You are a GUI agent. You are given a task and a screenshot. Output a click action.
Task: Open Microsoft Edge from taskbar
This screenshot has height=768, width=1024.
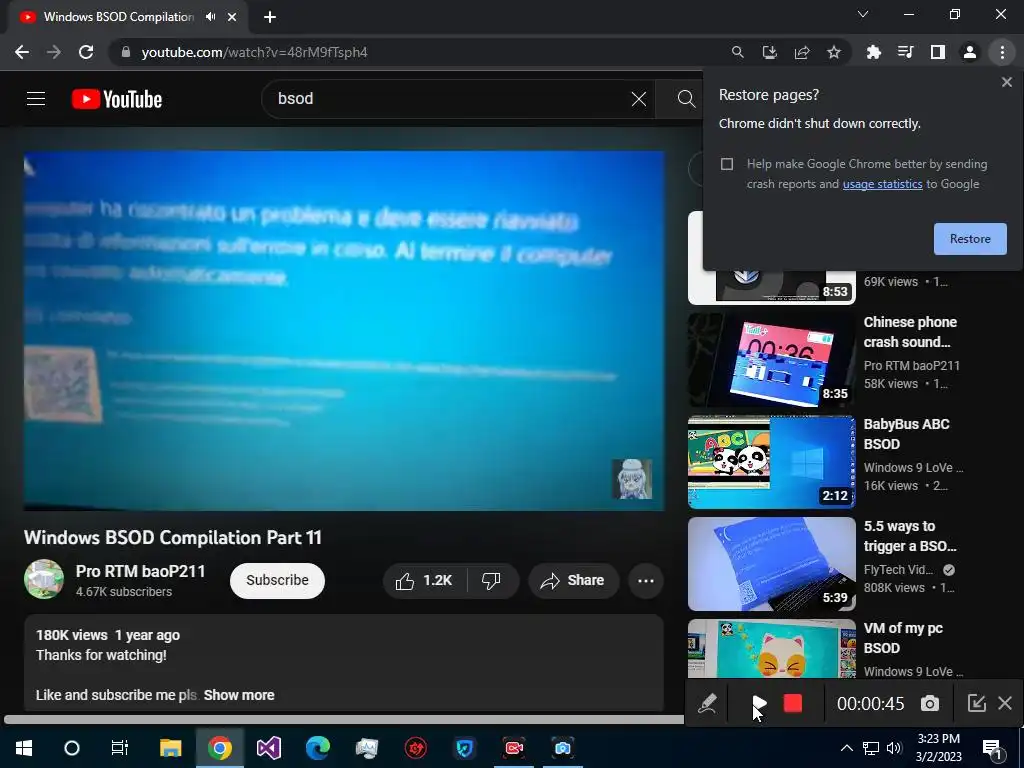[x=318, y=748]
